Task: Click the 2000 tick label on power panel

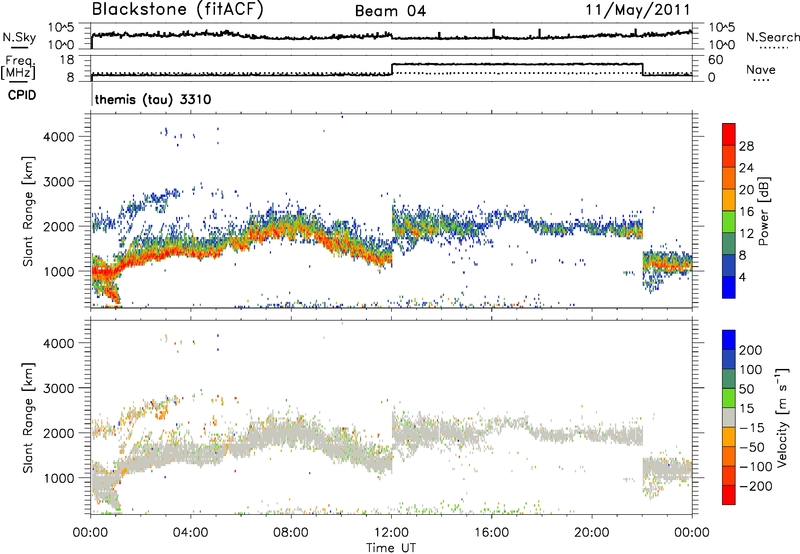Action: (59, 226)
